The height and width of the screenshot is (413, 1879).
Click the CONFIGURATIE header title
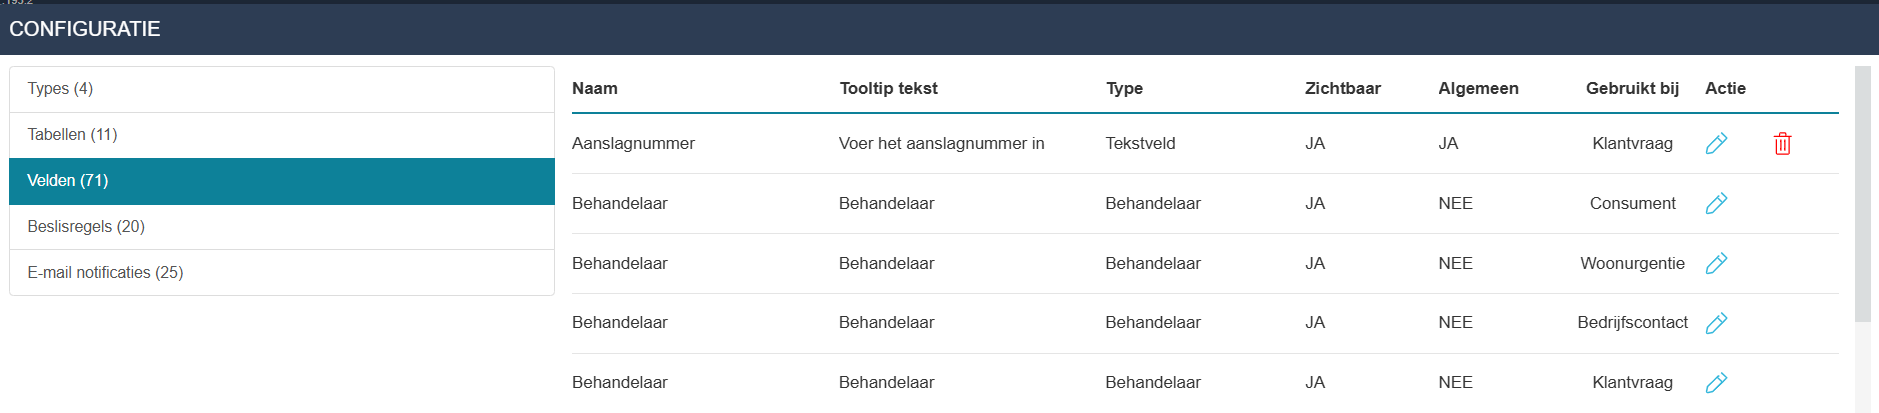click(x=85, y=29)
